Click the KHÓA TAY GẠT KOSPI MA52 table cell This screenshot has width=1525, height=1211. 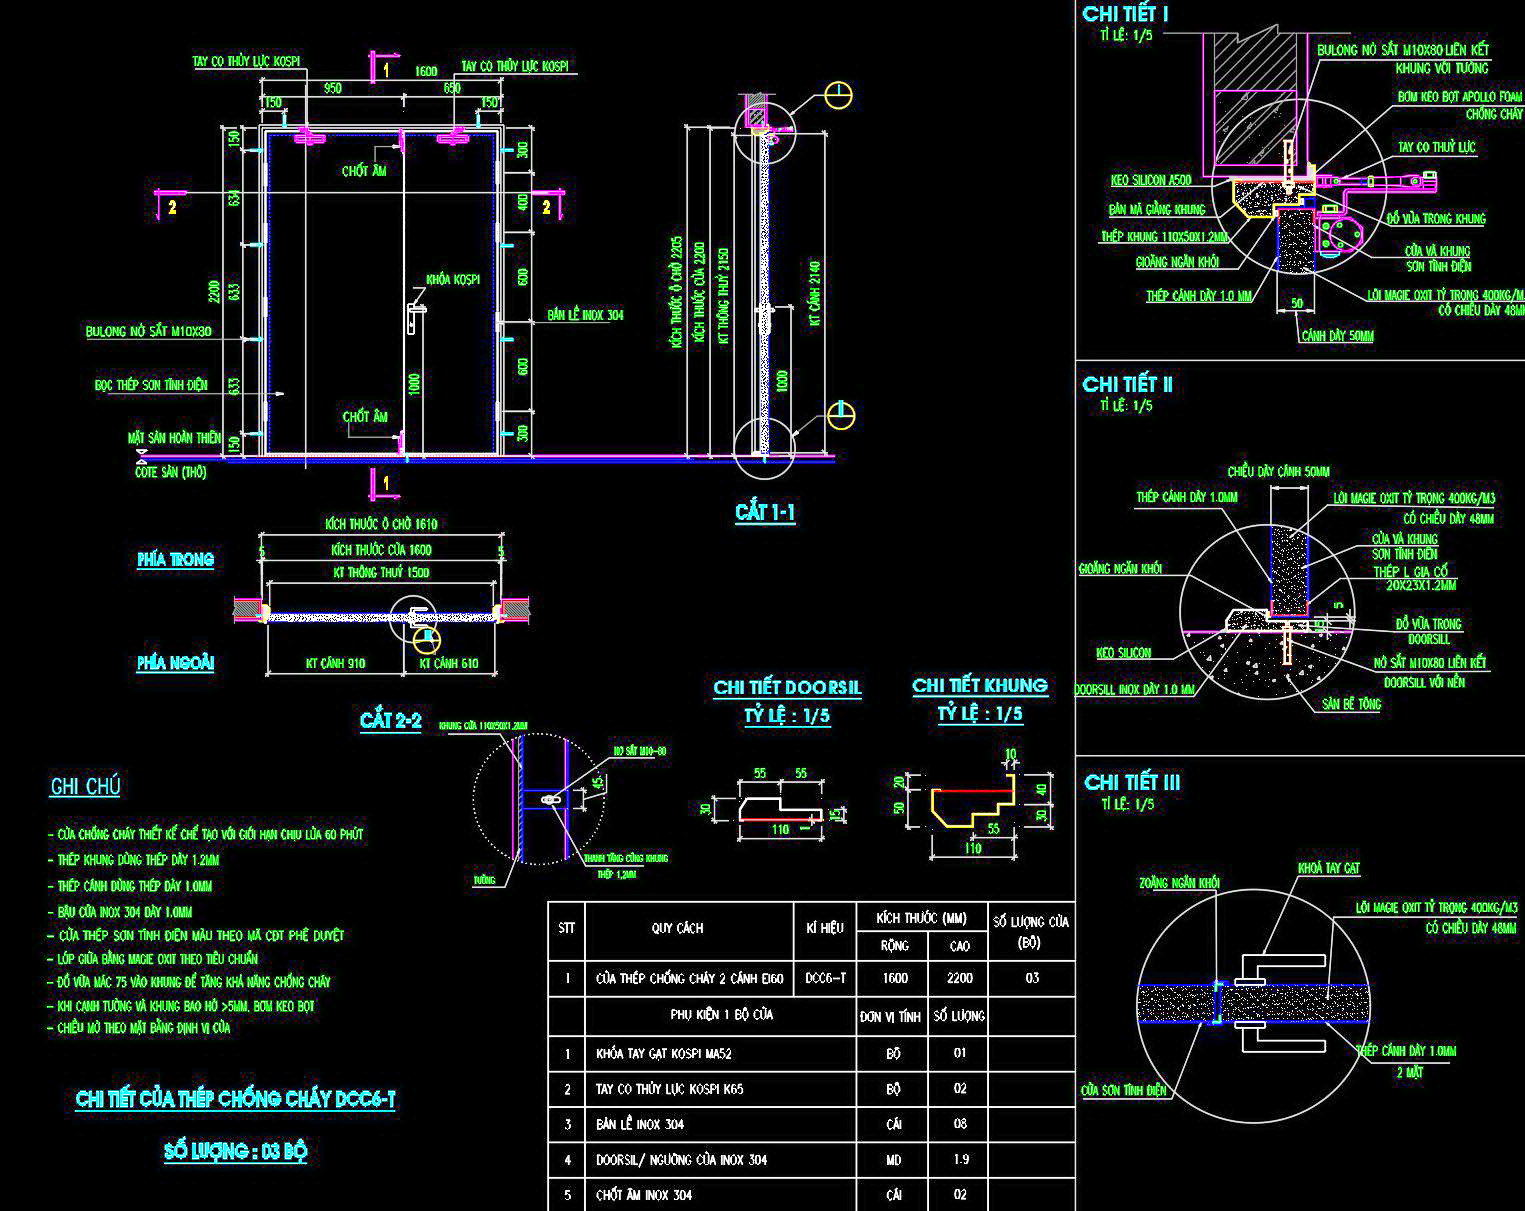(x=663, y=1053)
